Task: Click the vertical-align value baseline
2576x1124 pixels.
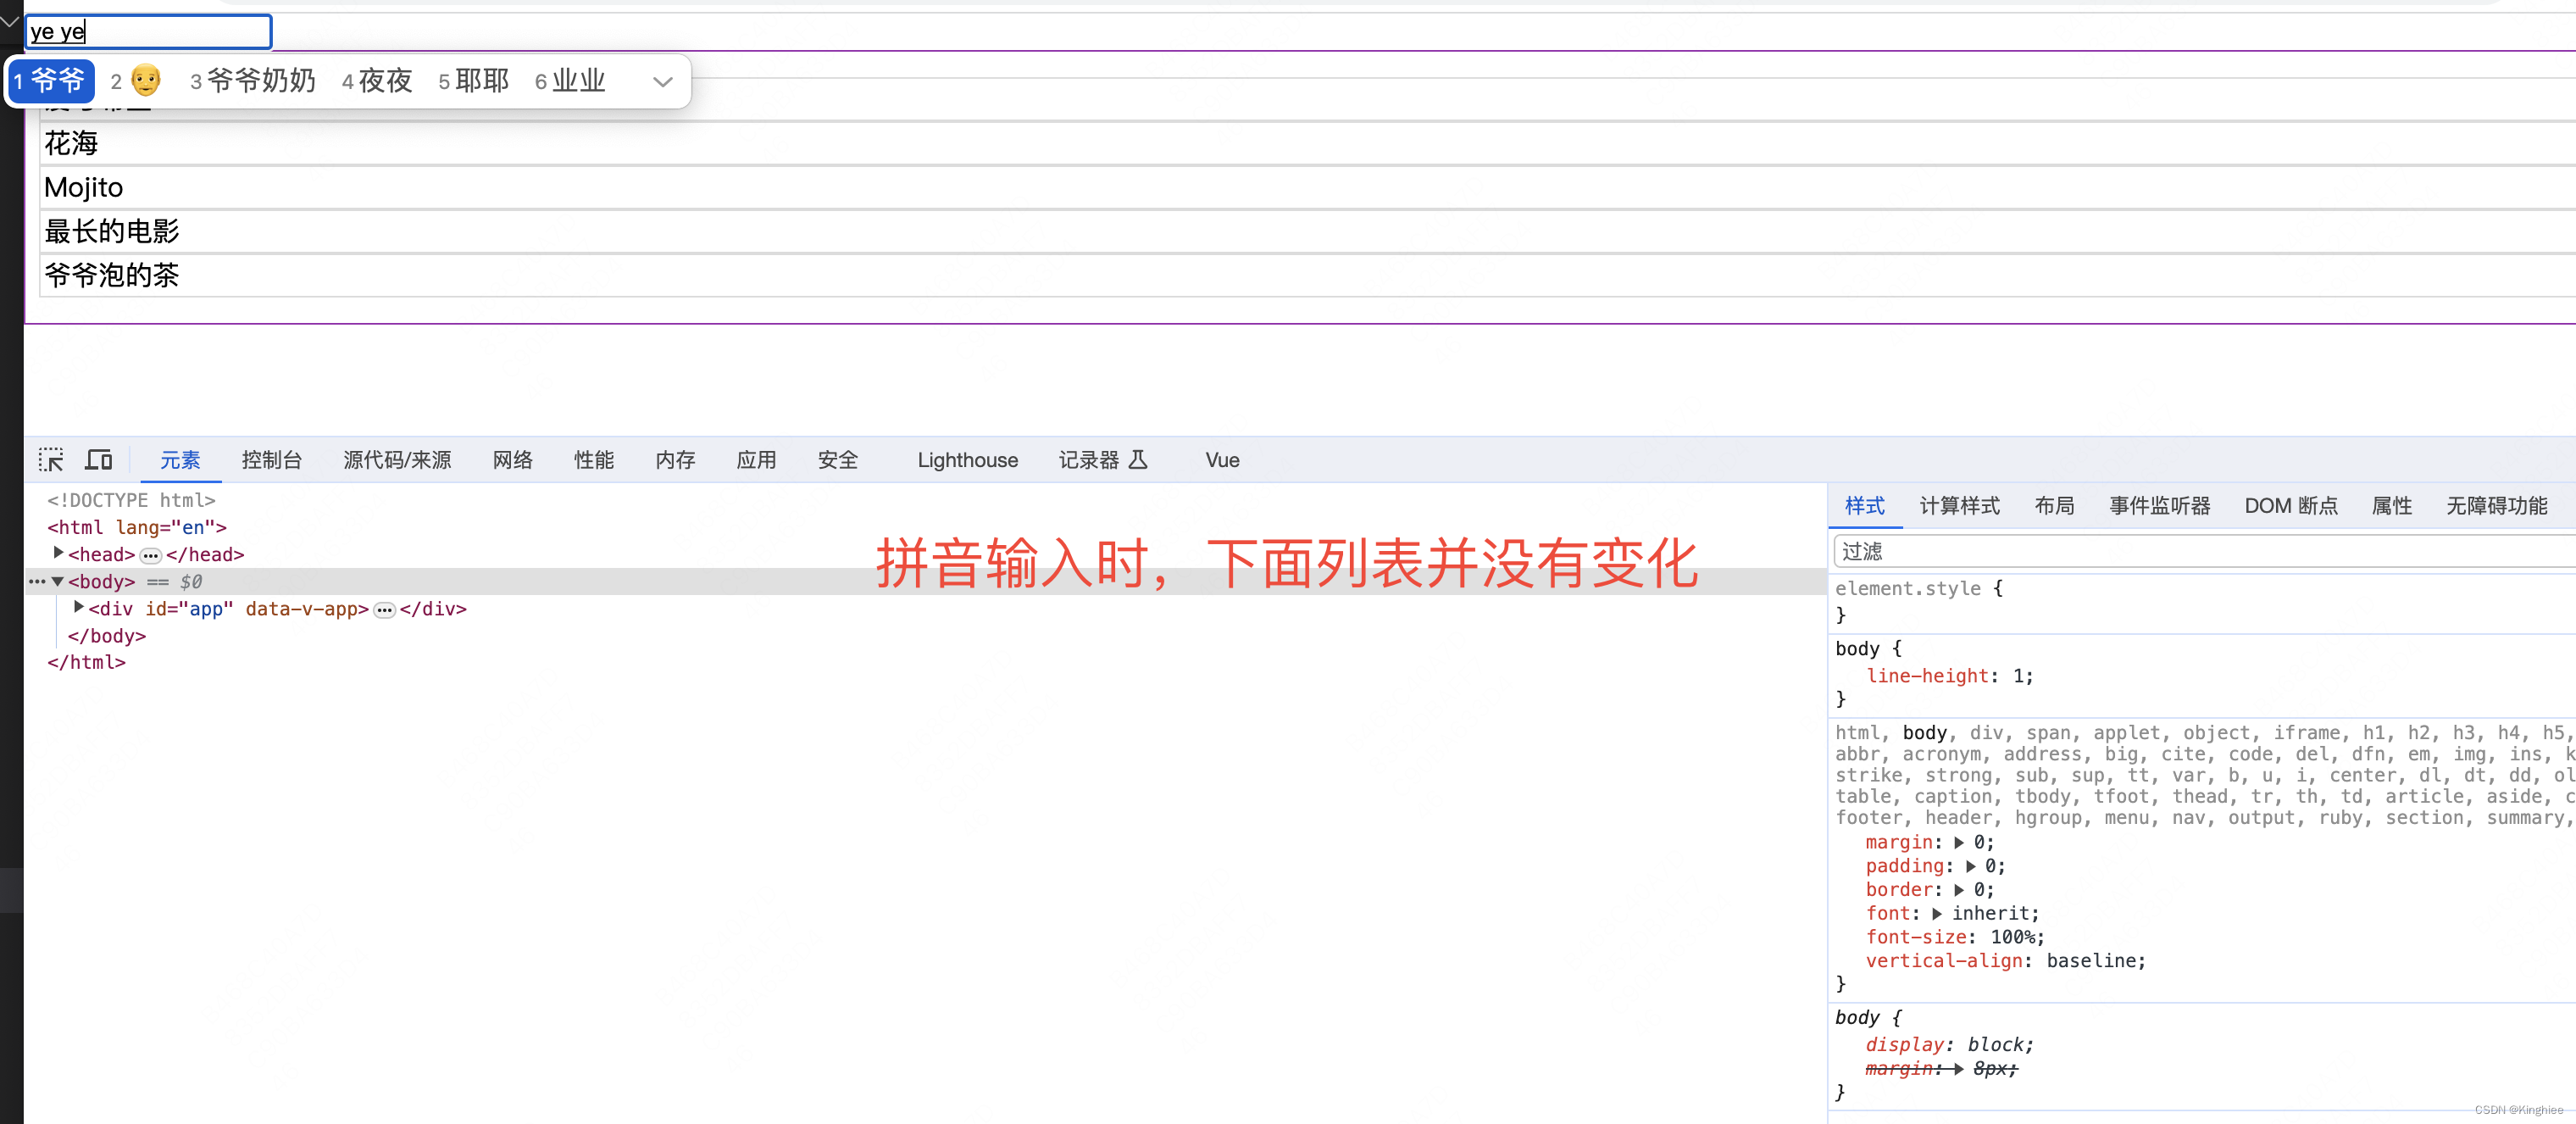Action: coord(2090,961)
